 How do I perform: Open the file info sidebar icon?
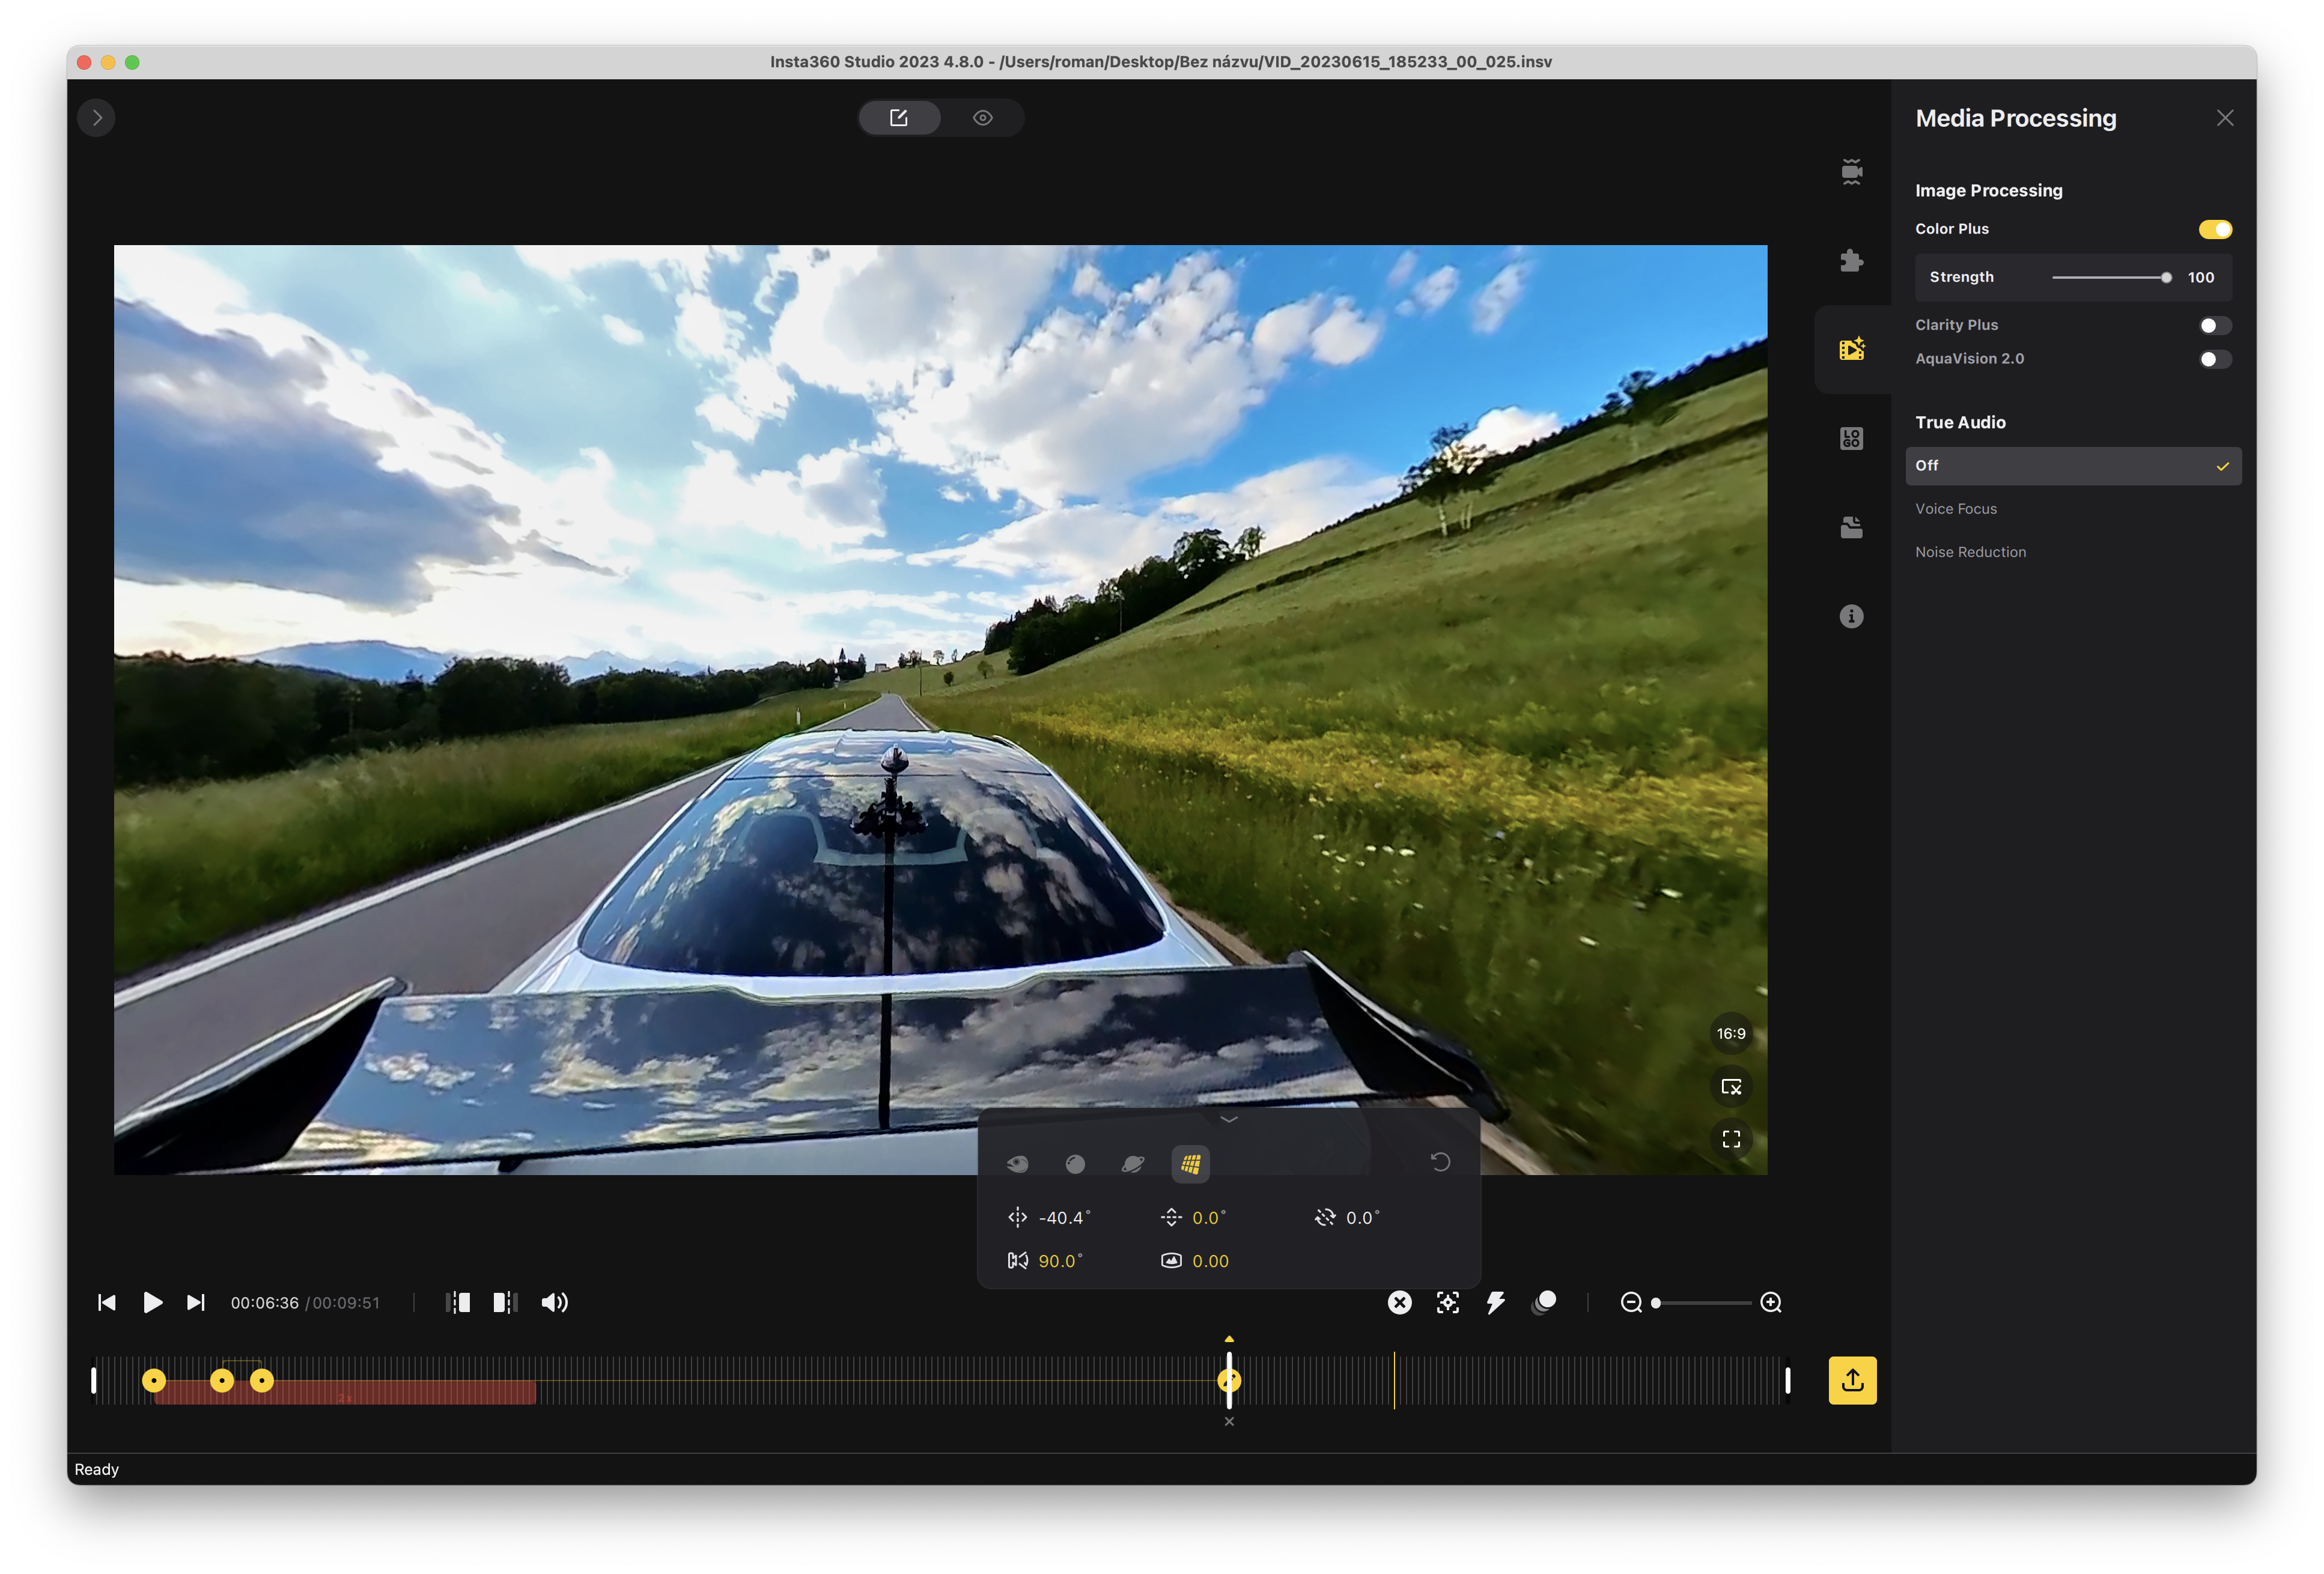coord(1851,616)
